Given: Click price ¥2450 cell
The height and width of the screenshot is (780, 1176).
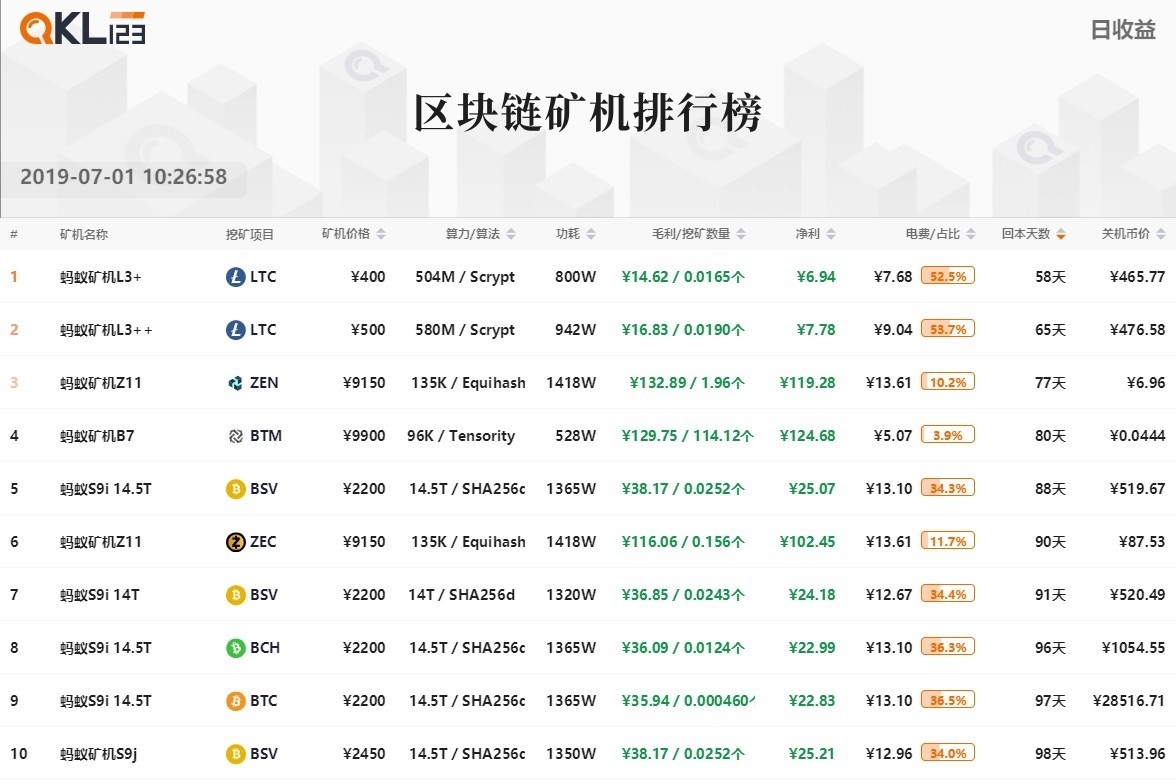Looking at the screenshot, I should tap(364, 754).
